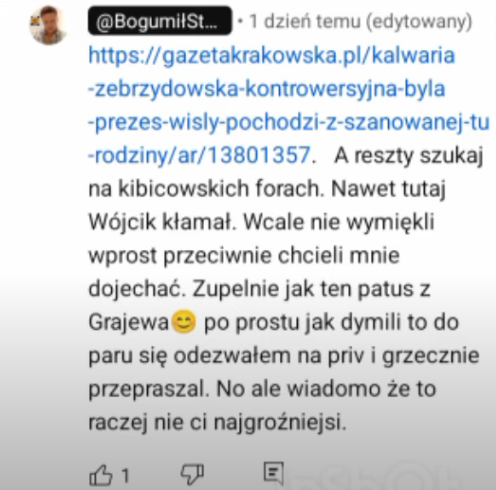Click the text 'na kibicowskich forach'
496x490 pixels.
(x=206, y=189)
